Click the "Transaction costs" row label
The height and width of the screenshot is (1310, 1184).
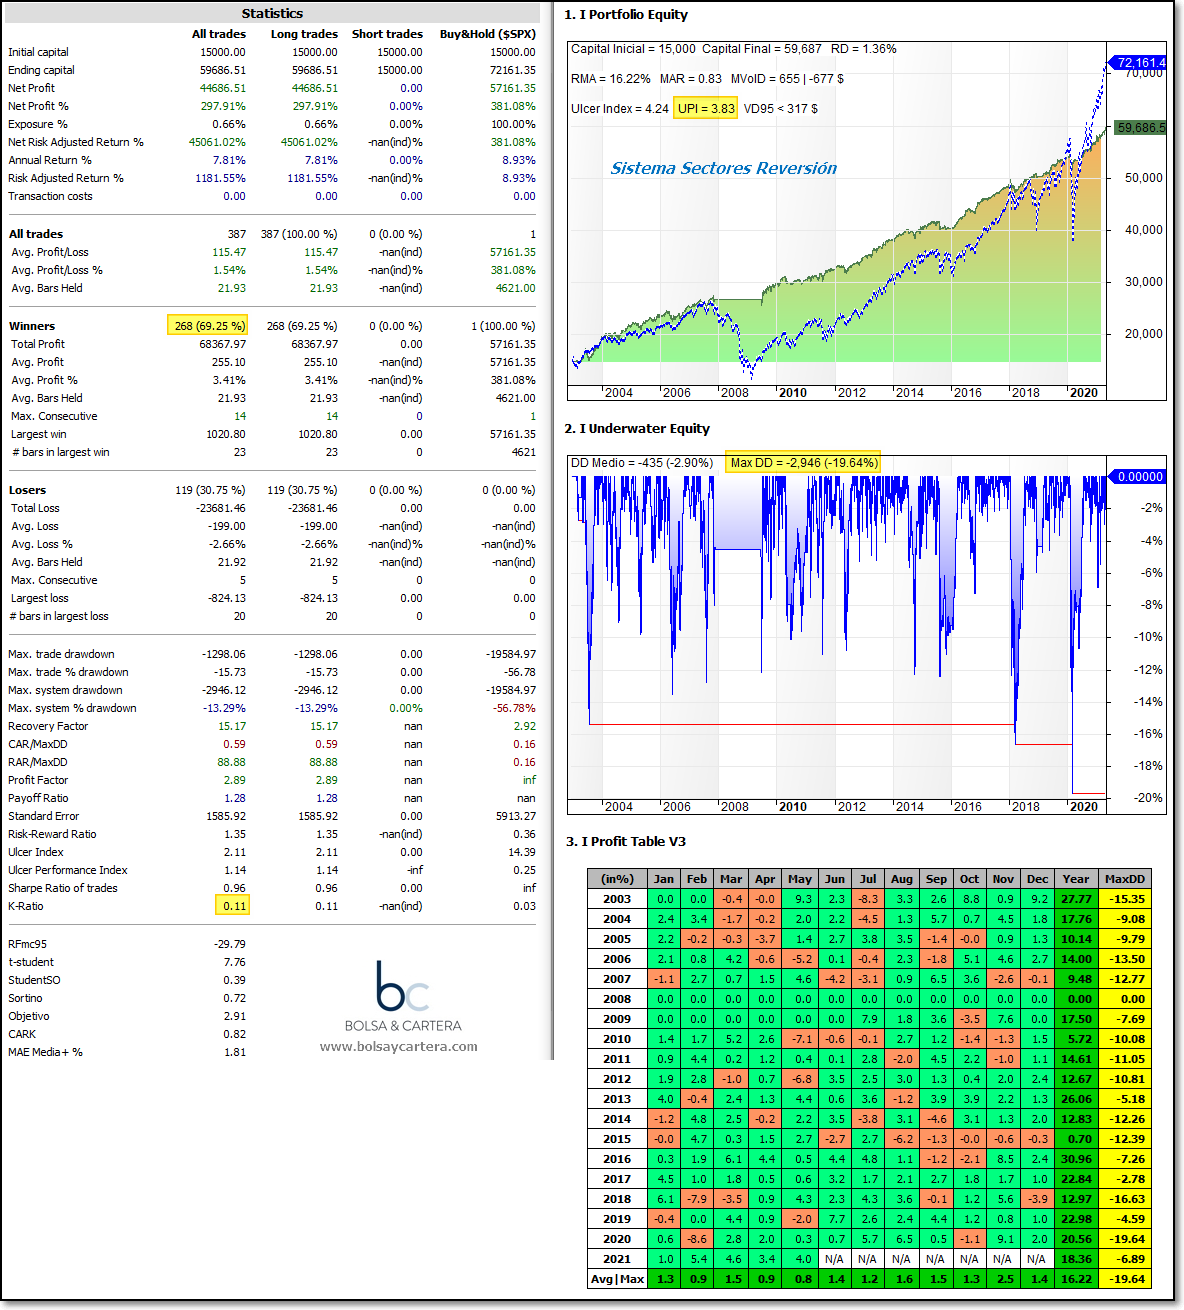point(50,196)
